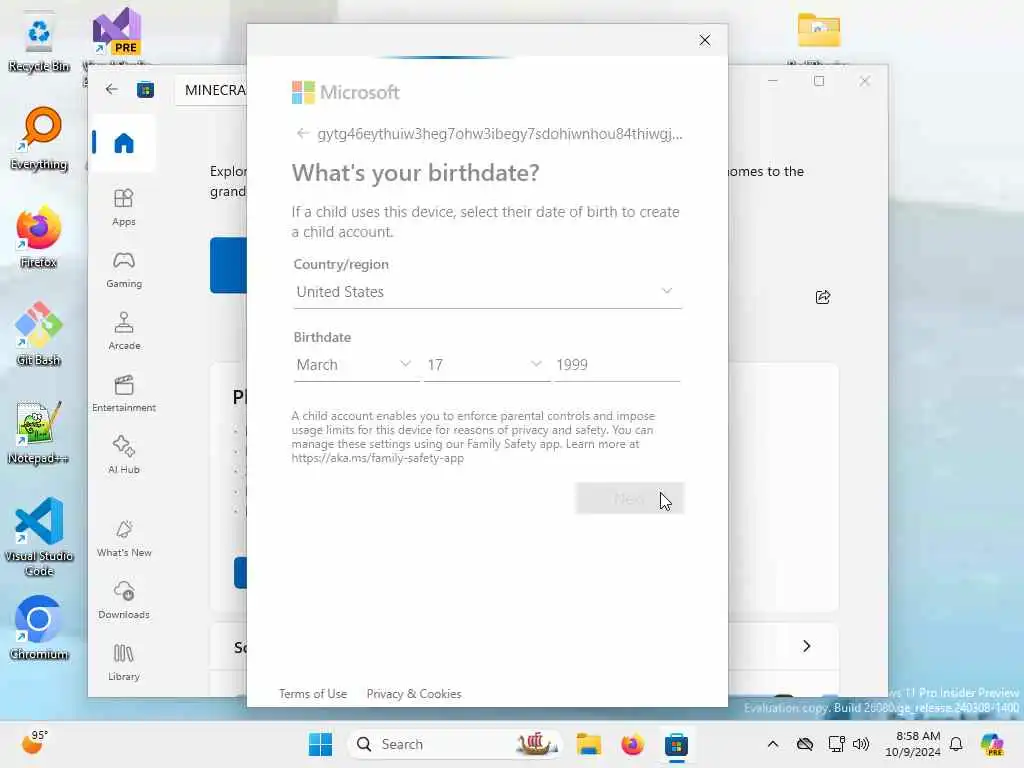Go back in the Microsoft Store window
This screenshot has width=1024, height=768.
pos(112,89)
